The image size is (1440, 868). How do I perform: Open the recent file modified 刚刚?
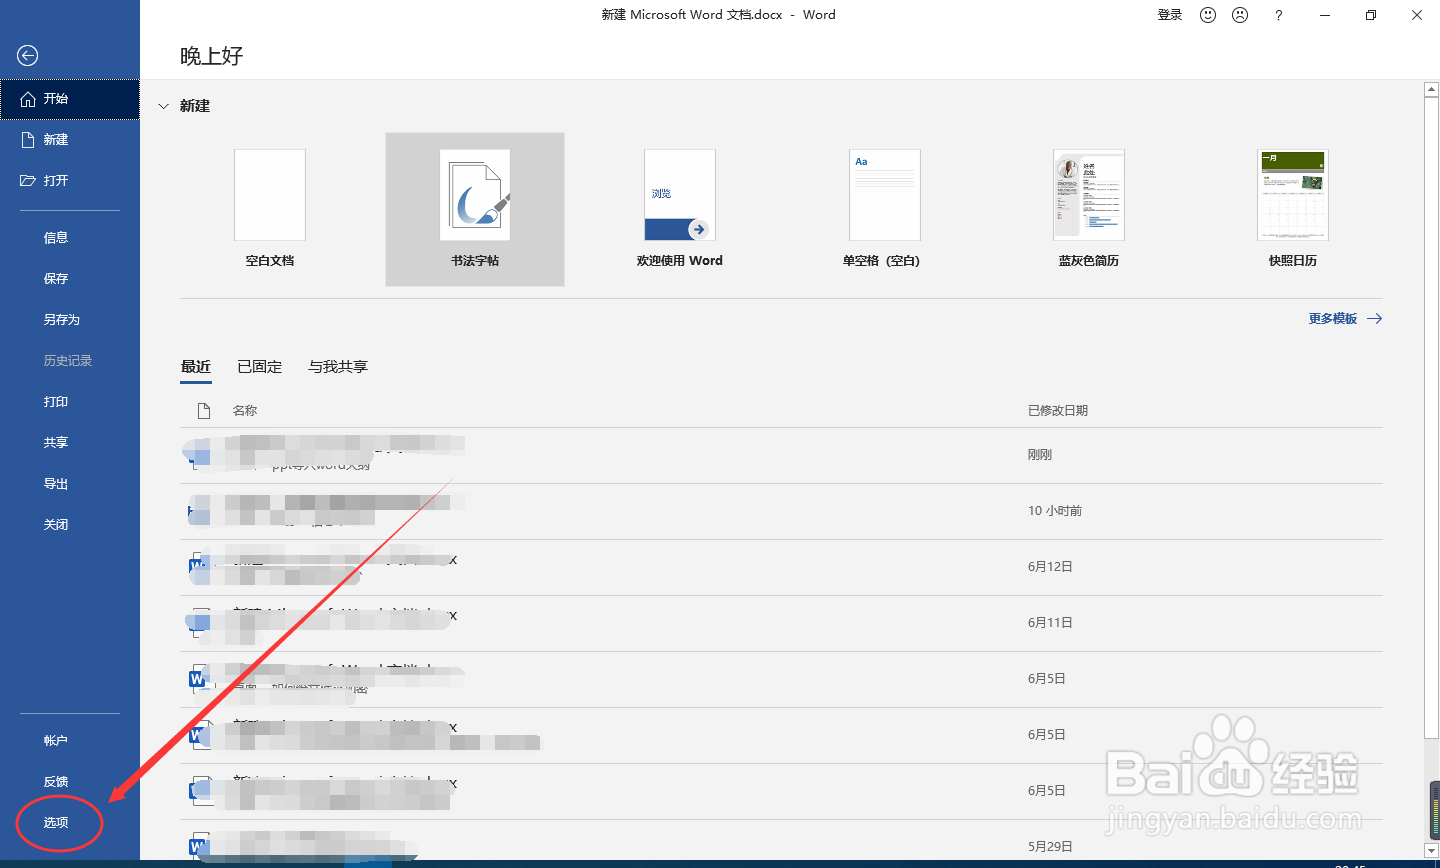(x=781, y=455)
